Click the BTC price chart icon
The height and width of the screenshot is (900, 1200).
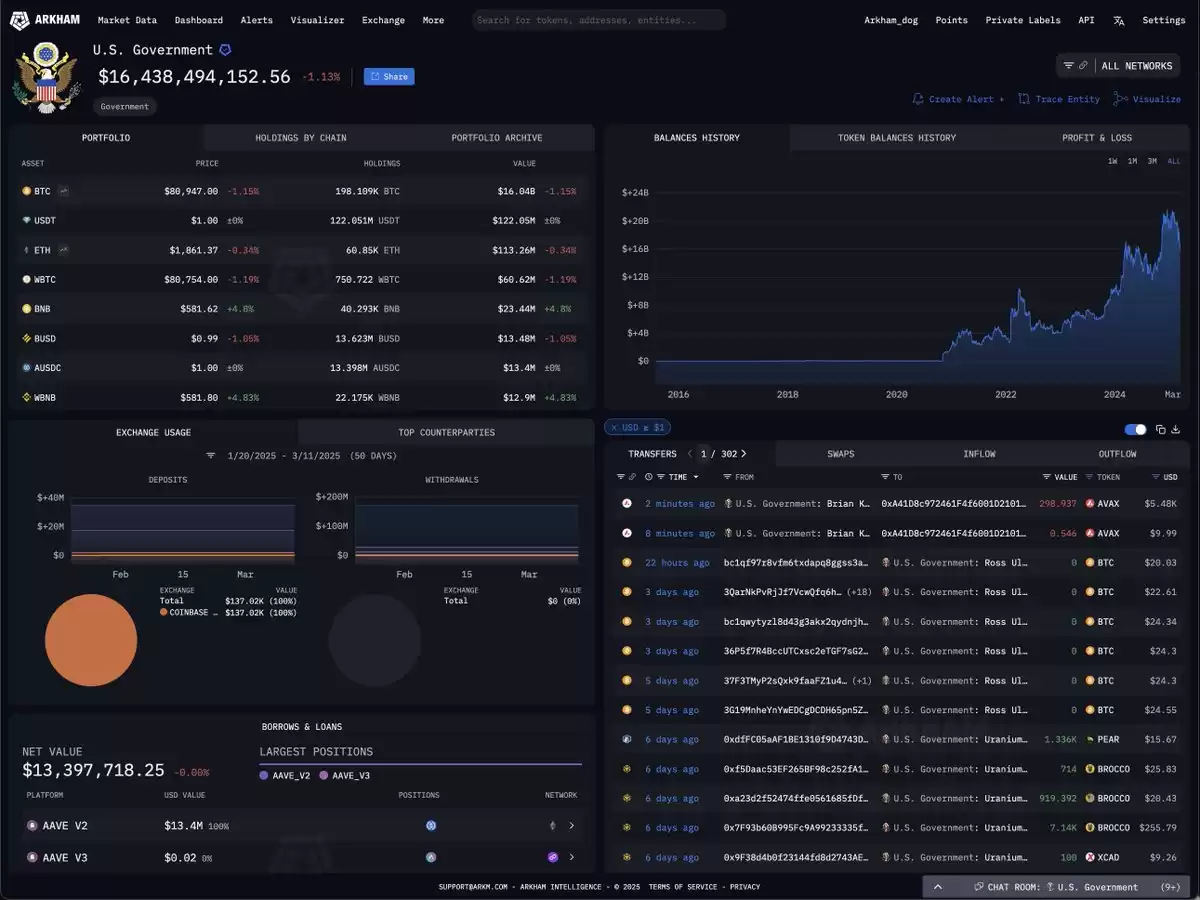[64, 190]
